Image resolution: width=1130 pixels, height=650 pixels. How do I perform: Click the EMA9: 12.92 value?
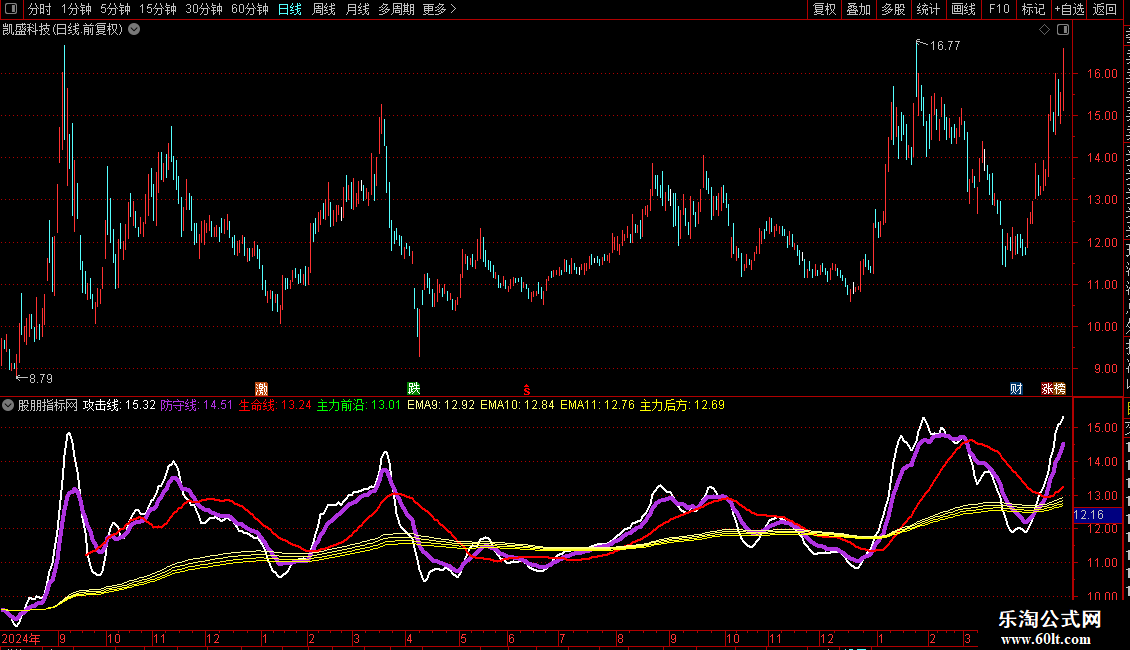click(x=441, y=405)
